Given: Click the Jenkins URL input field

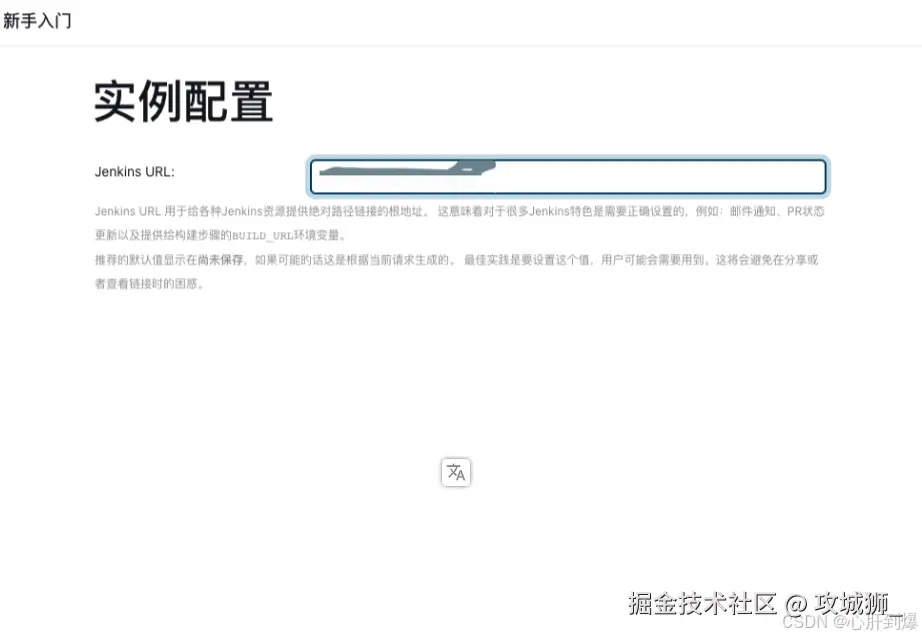Looking at the screenshot, I should 567,175.
